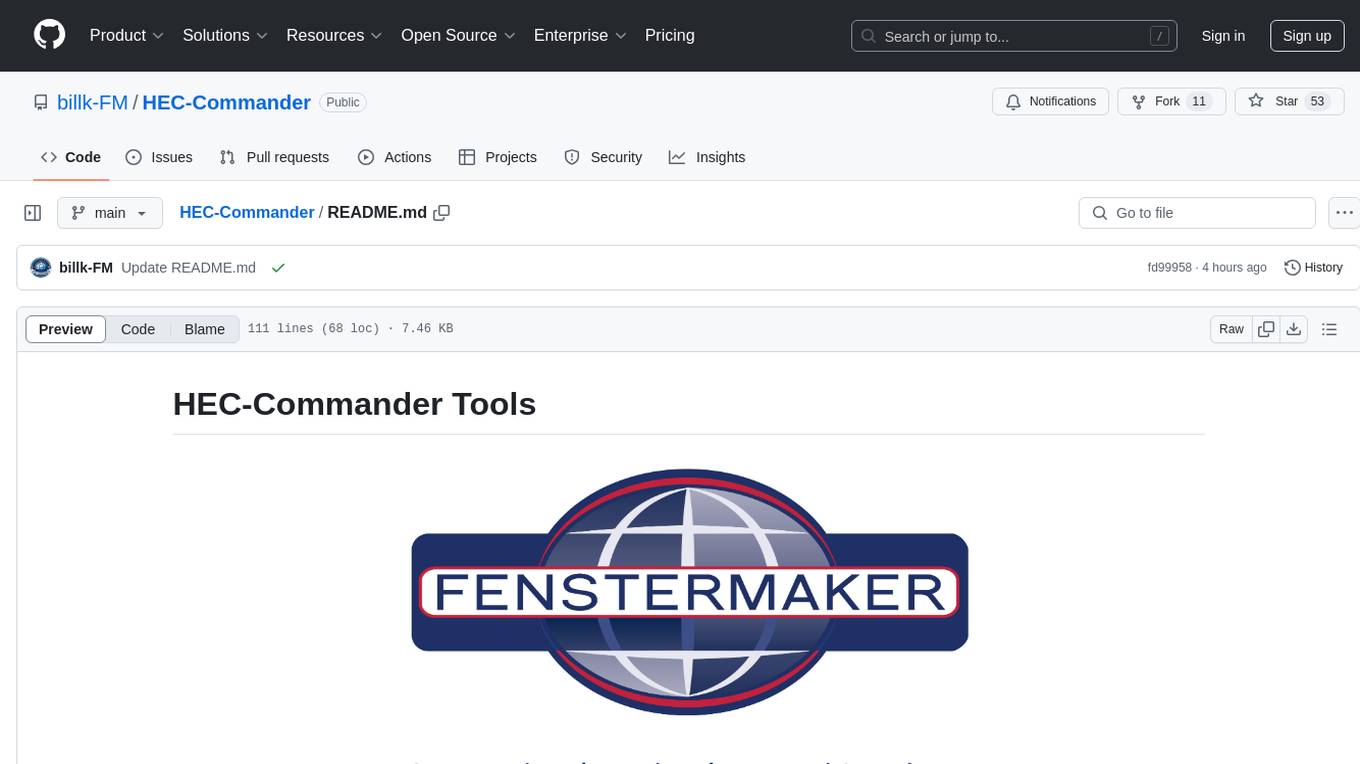Click the Sign up button

[1307, 36]
